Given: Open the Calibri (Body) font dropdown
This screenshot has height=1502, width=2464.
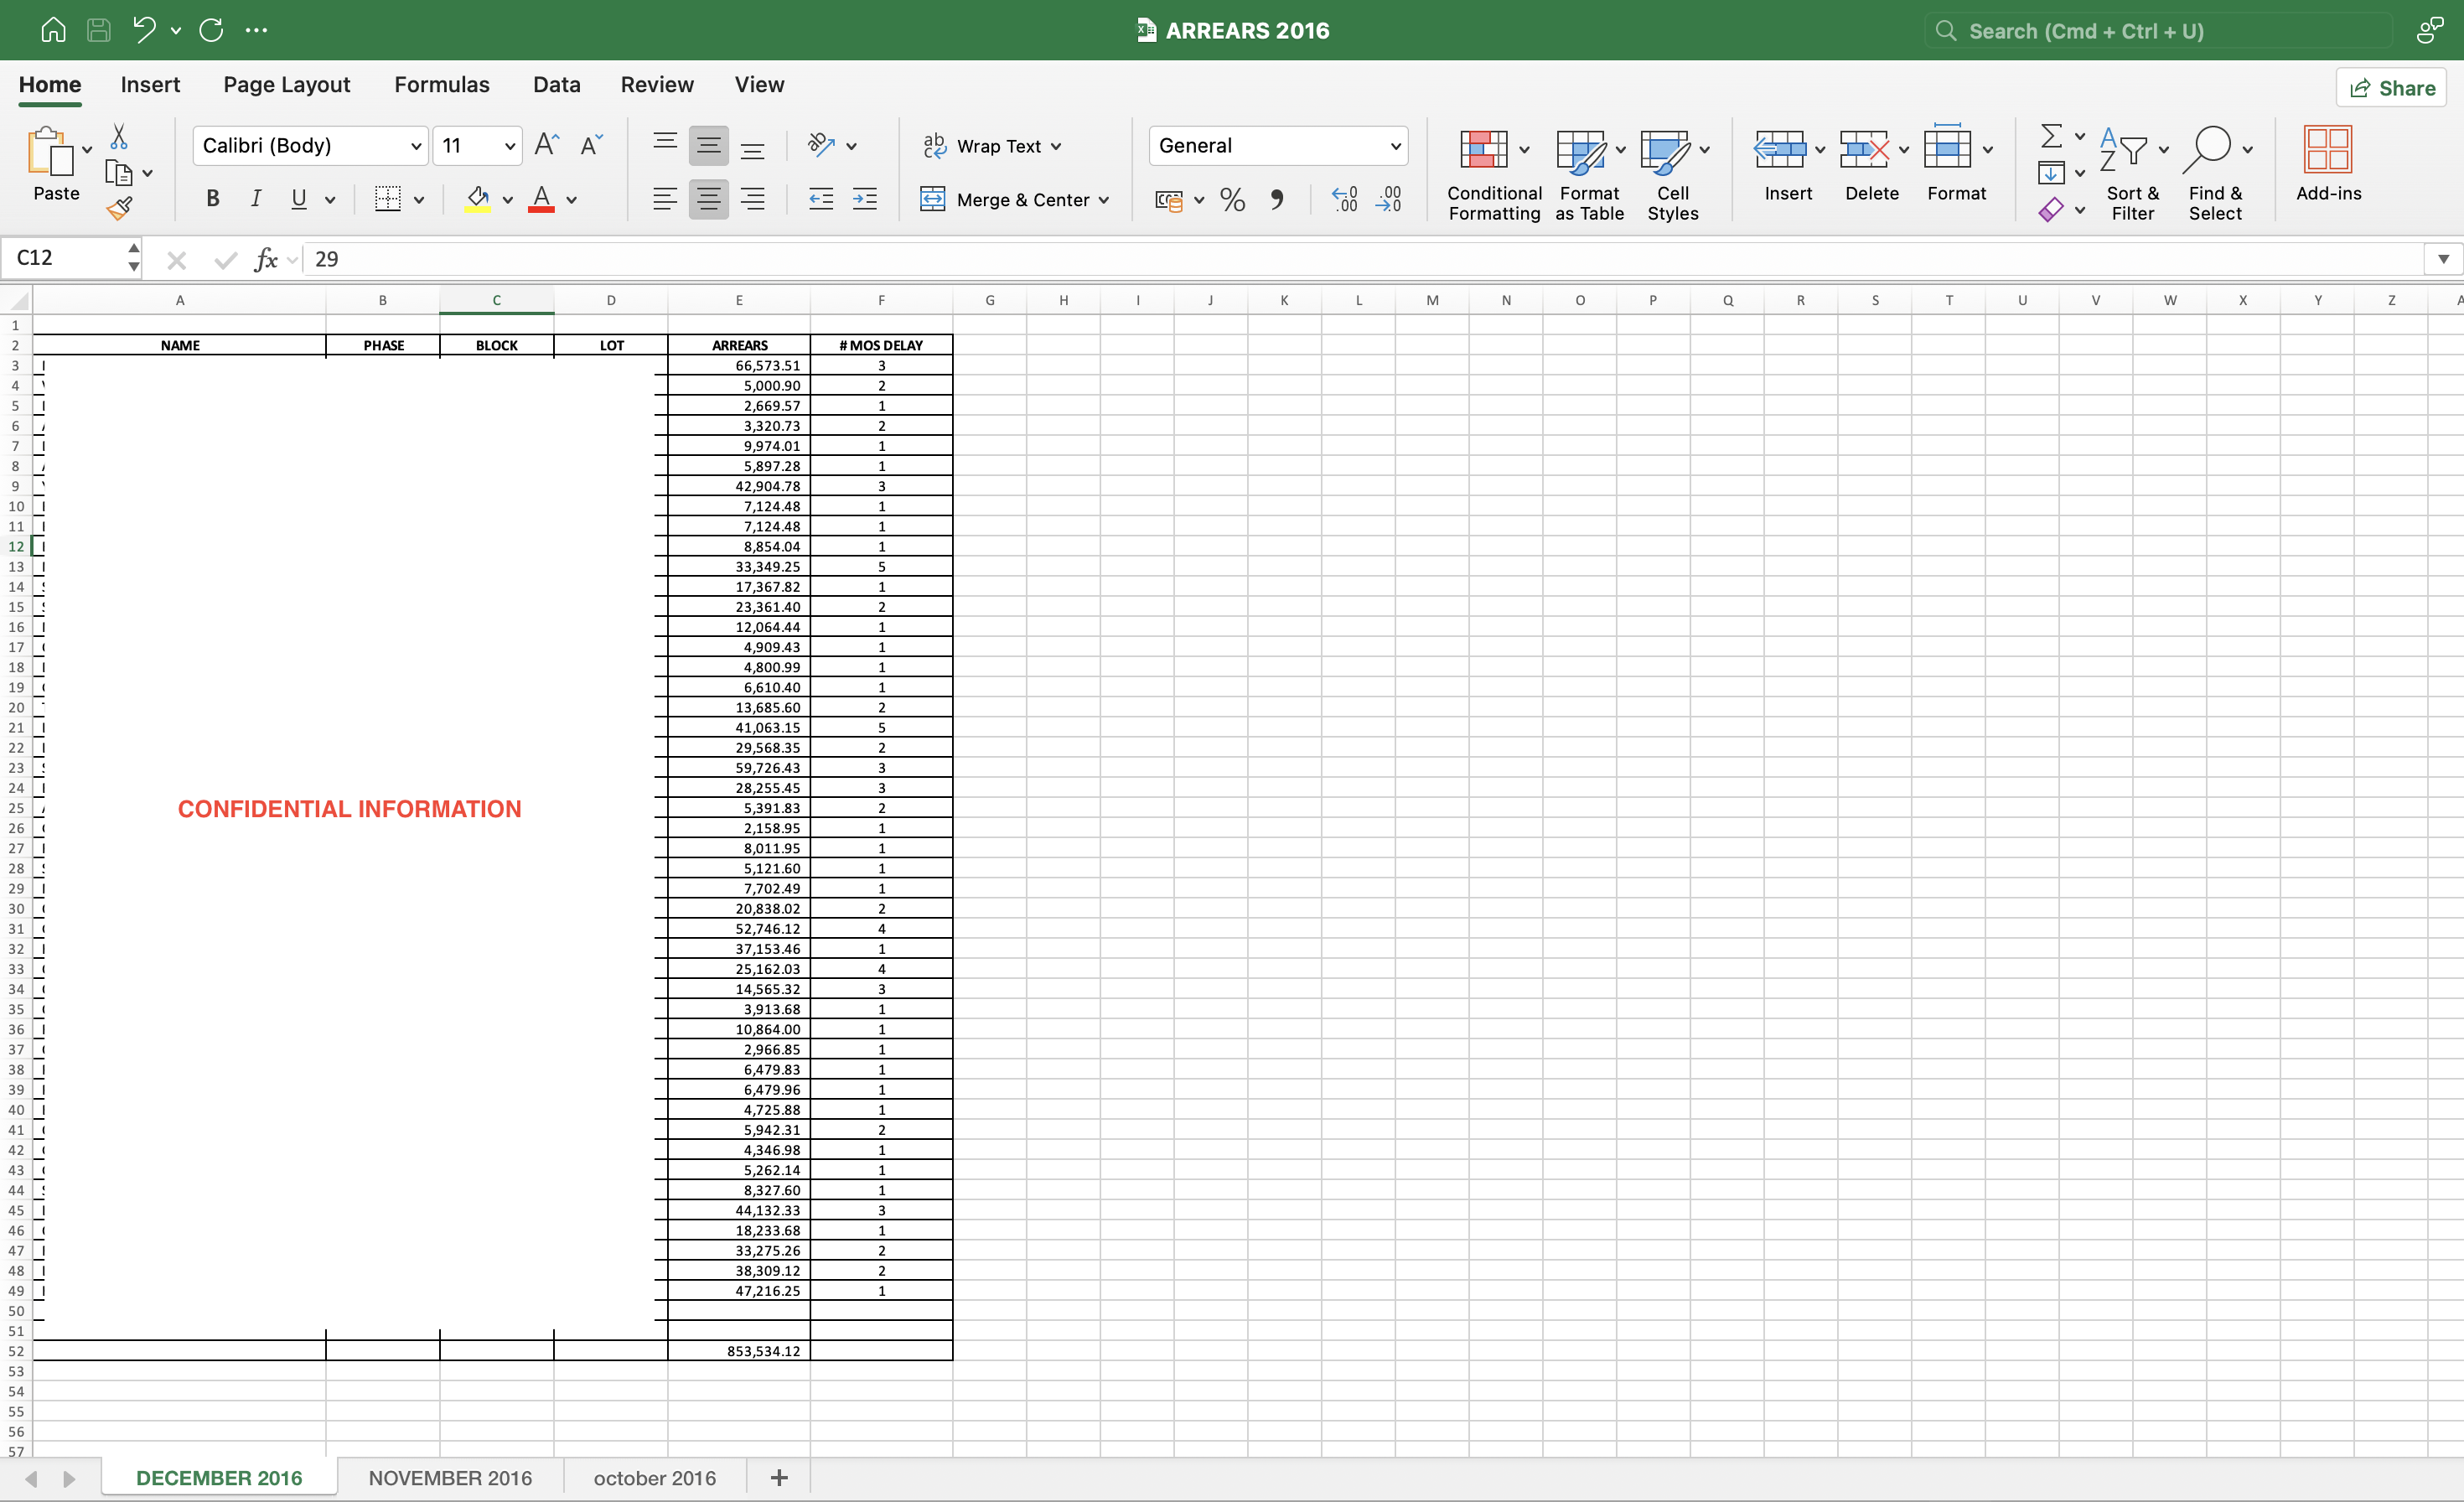Looking at the screenshot, I should pyautogui.click(x=416, y=146).
